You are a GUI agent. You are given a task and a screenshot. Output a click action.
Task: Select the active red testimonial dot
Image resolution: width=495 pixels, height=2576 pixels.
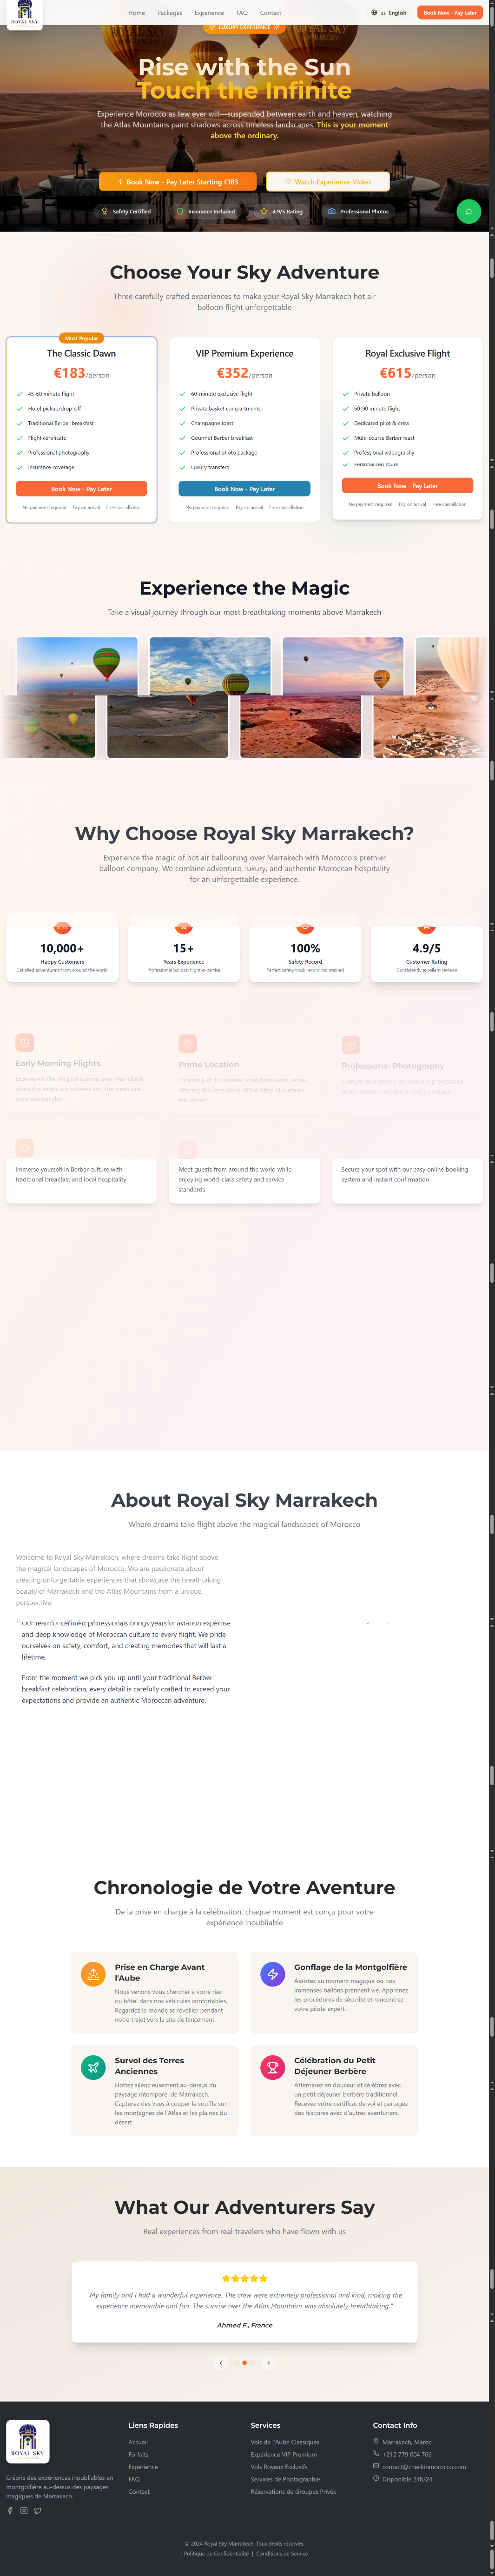click(x=245, y=2362)
